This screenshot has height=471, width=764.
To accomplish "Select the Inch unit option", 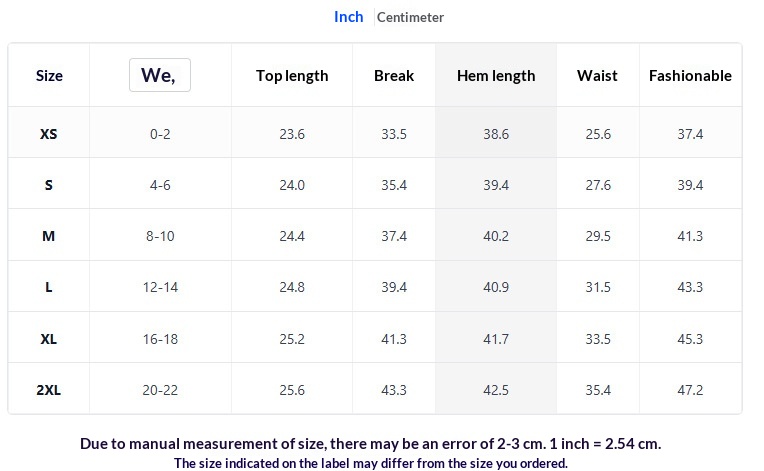I will (x=348, y=17).
